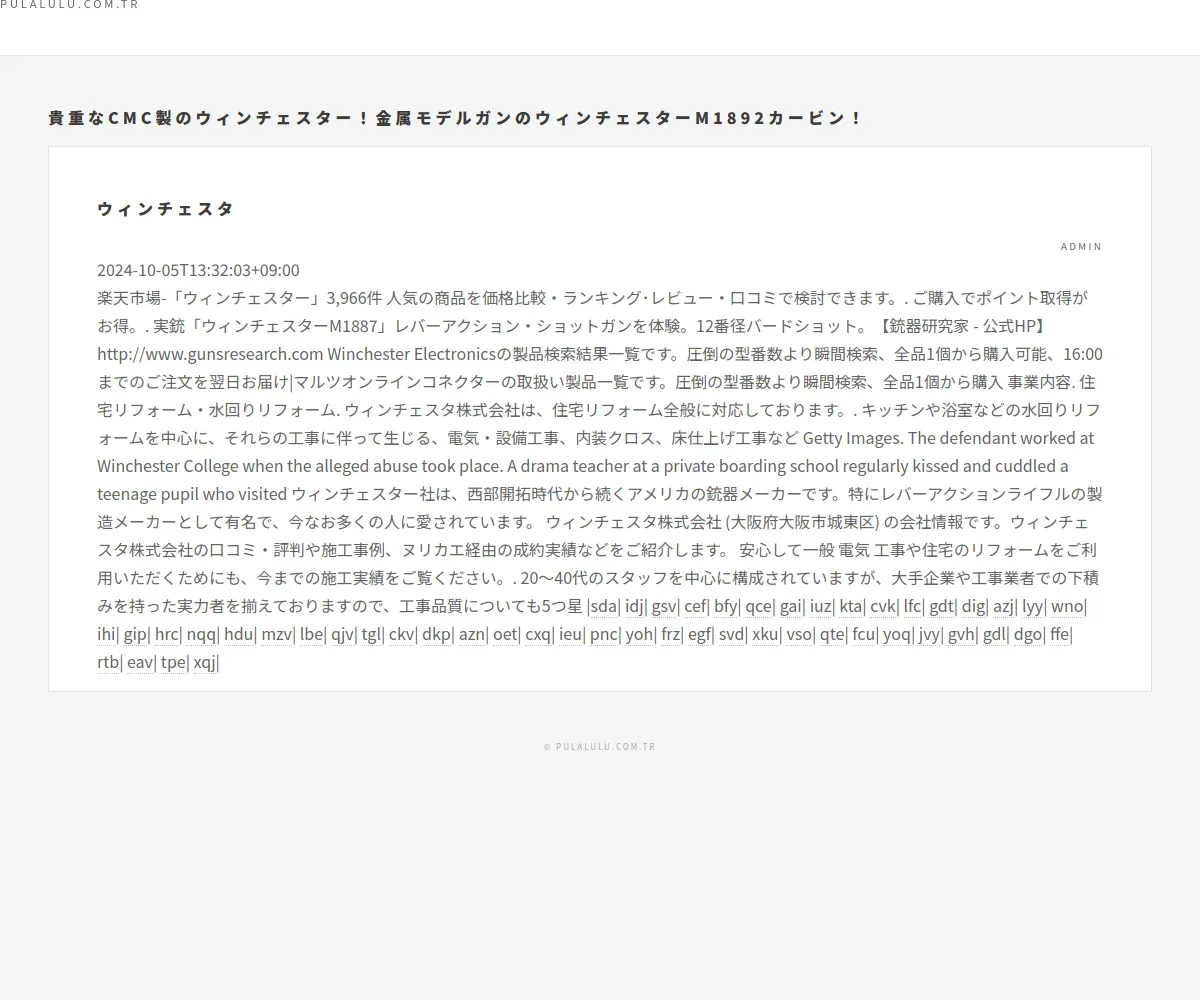Go to the 'jvy' link
Screen dimensions: 1200x1000
coord(930,634)
